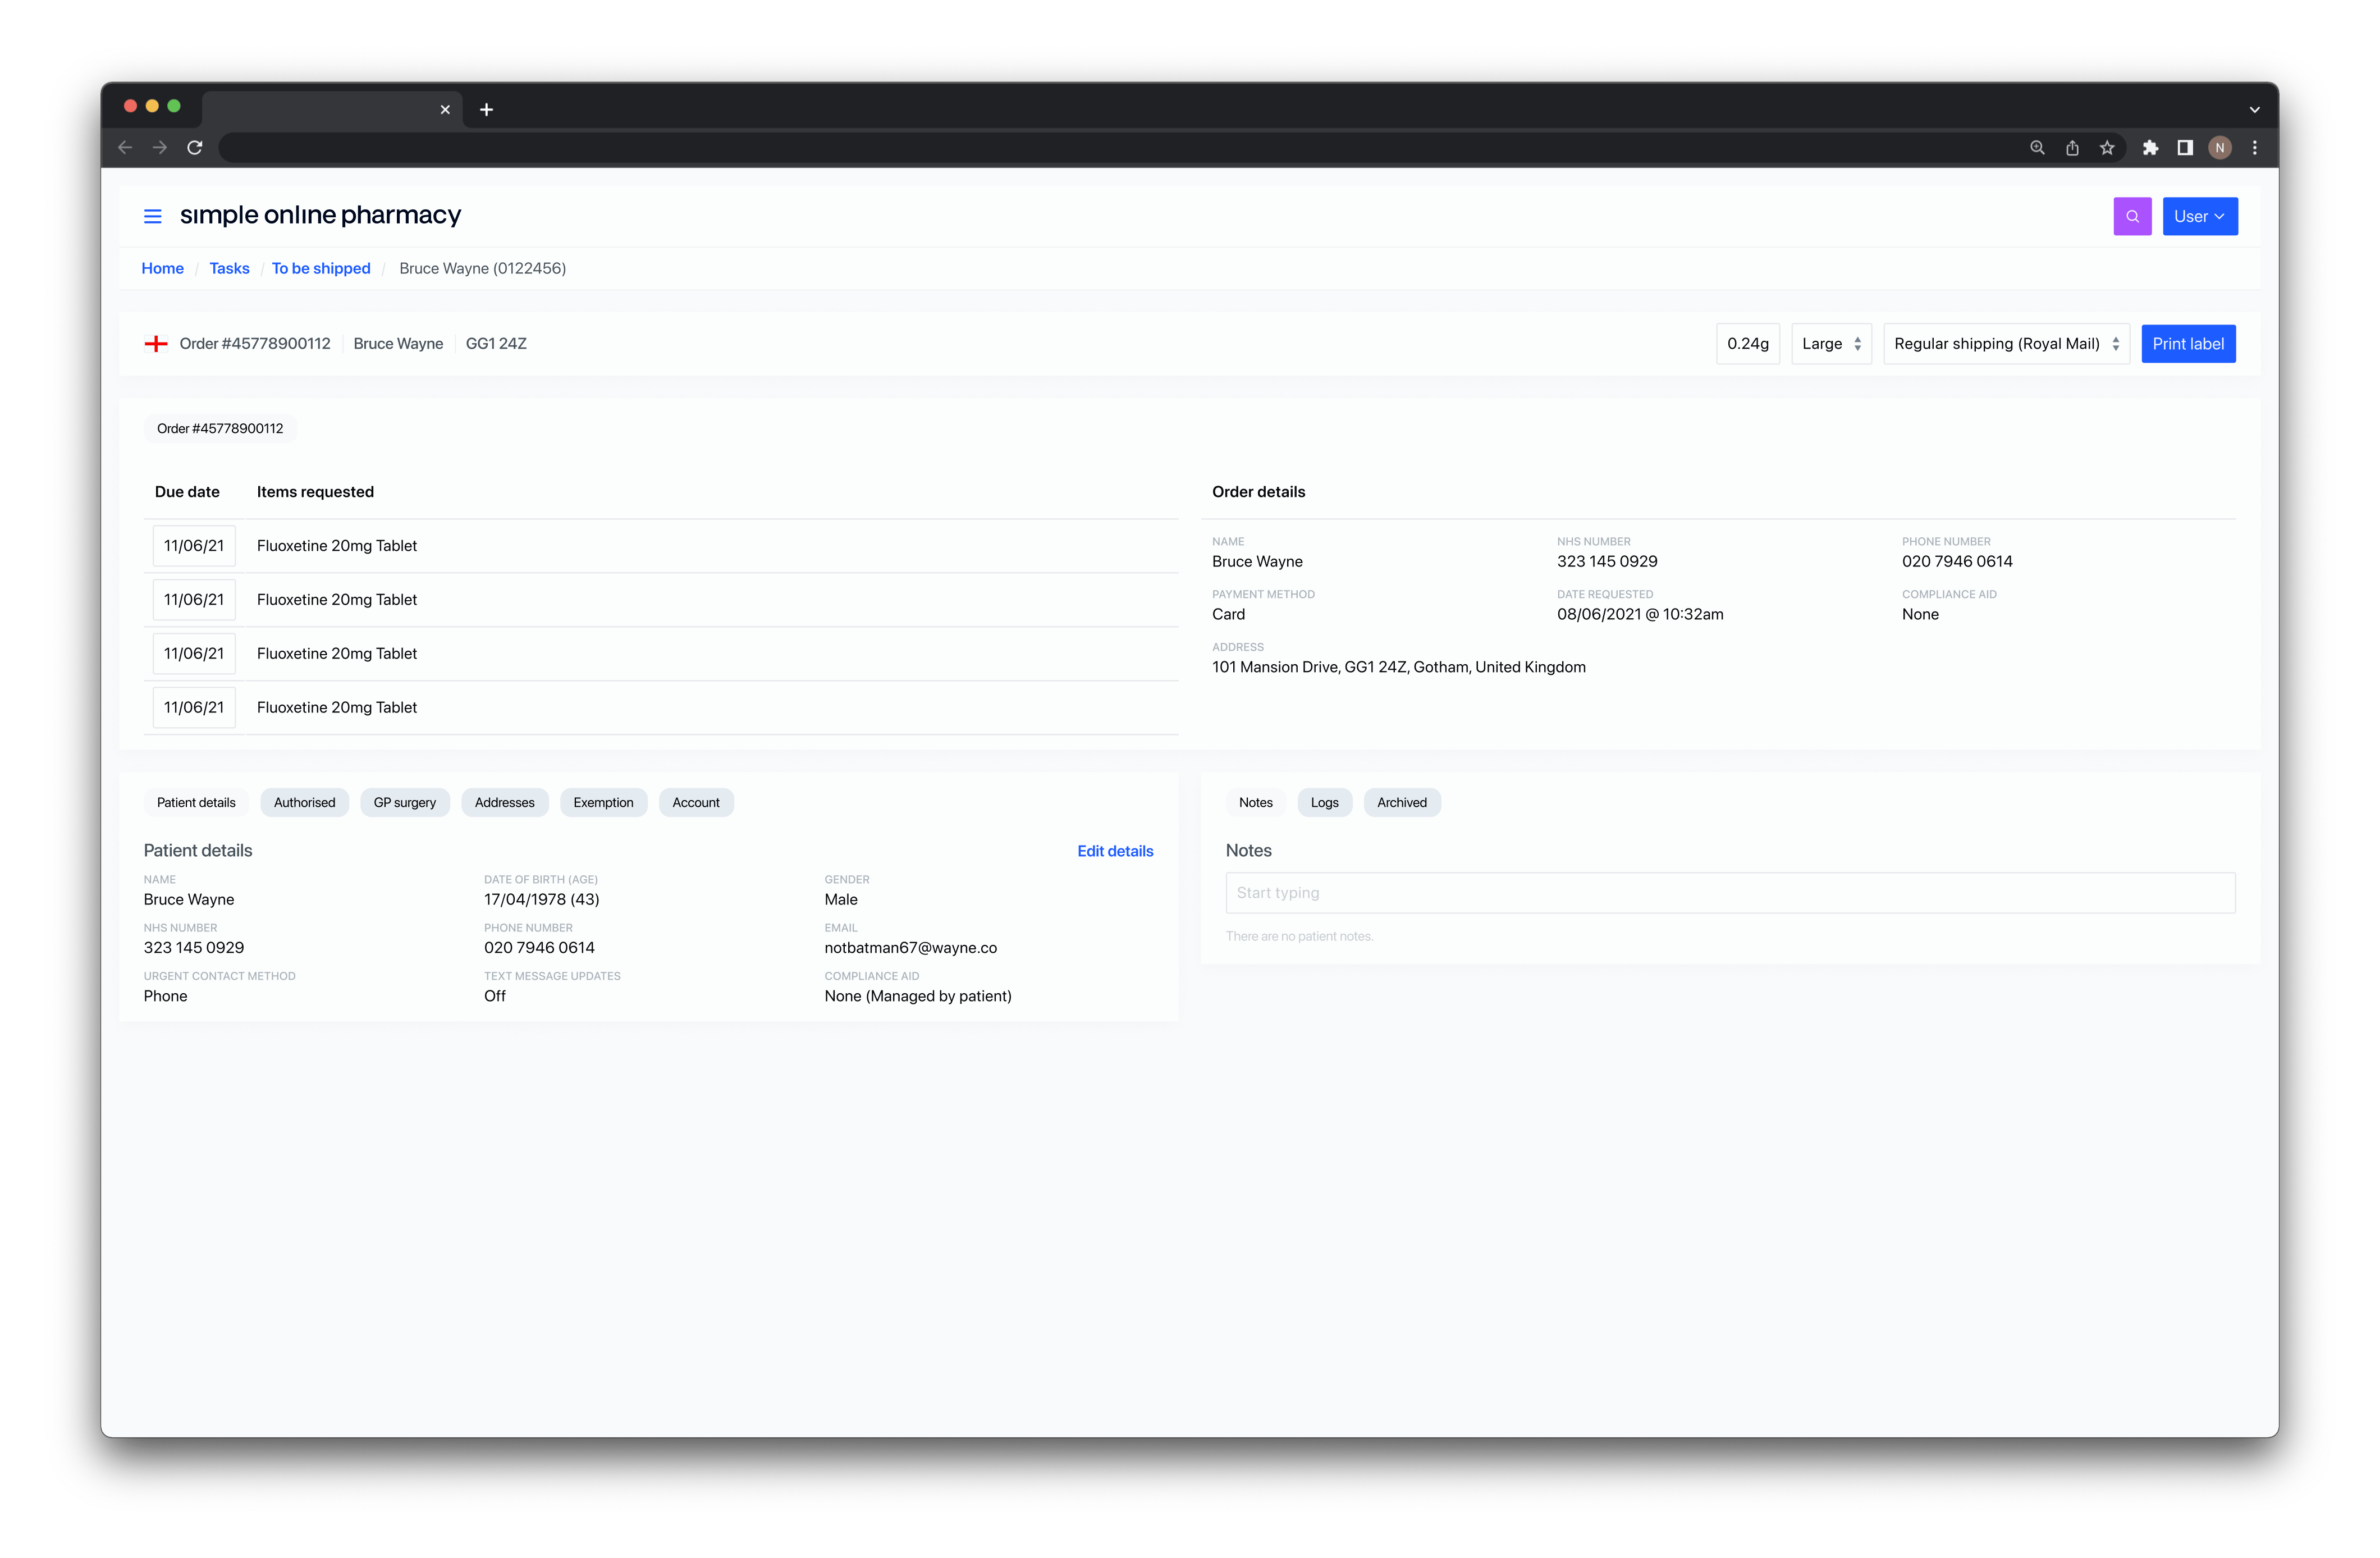Viewport: 2380px width, 1558px height.
Task: Select the Notes tab
Action: point(1255,802)
